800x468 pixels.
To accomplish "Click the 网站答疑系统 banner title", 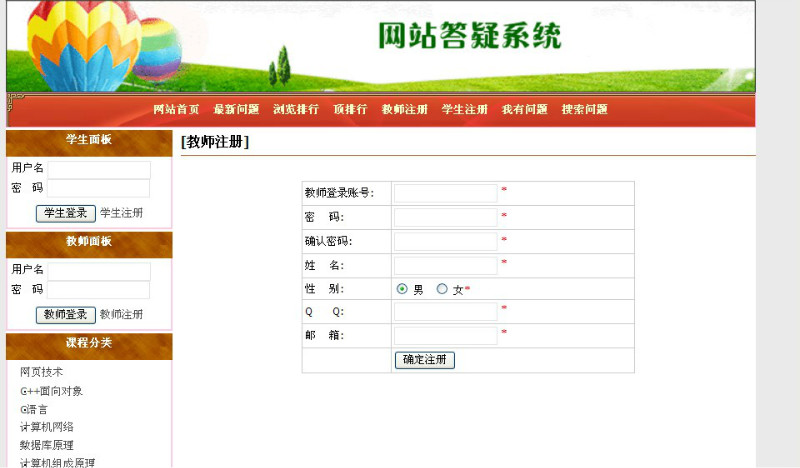I will (x=469, y=36).
